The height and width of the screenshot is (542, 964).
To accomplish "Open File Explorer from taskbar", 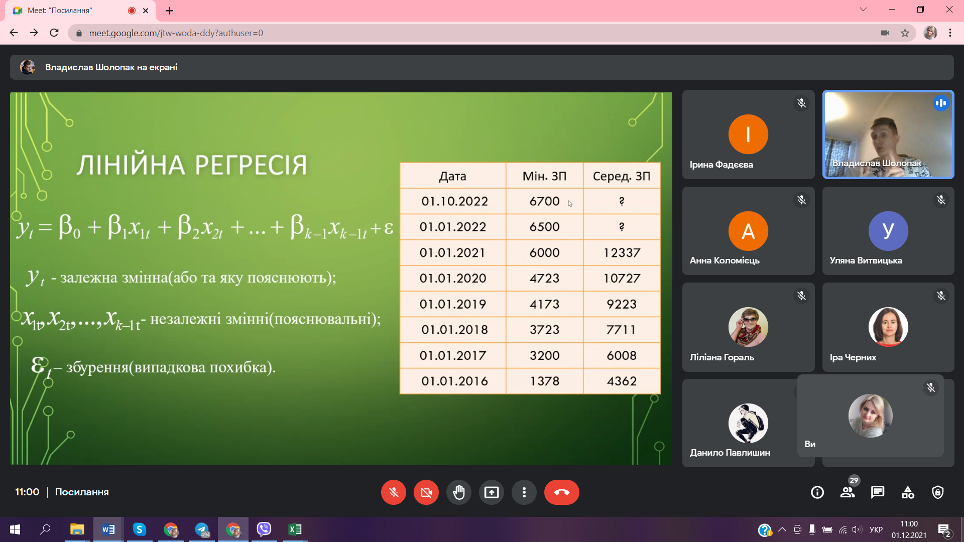I will [77, 529].
